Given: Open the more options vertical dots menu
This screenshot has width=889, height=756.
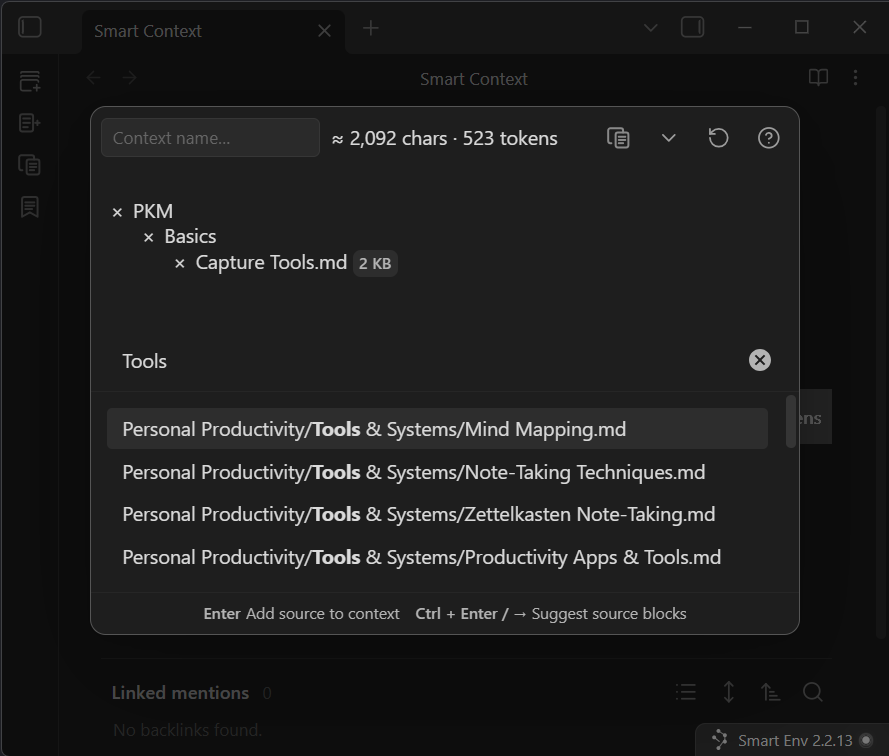Looking at the screenshot, I should pos(855,78).
